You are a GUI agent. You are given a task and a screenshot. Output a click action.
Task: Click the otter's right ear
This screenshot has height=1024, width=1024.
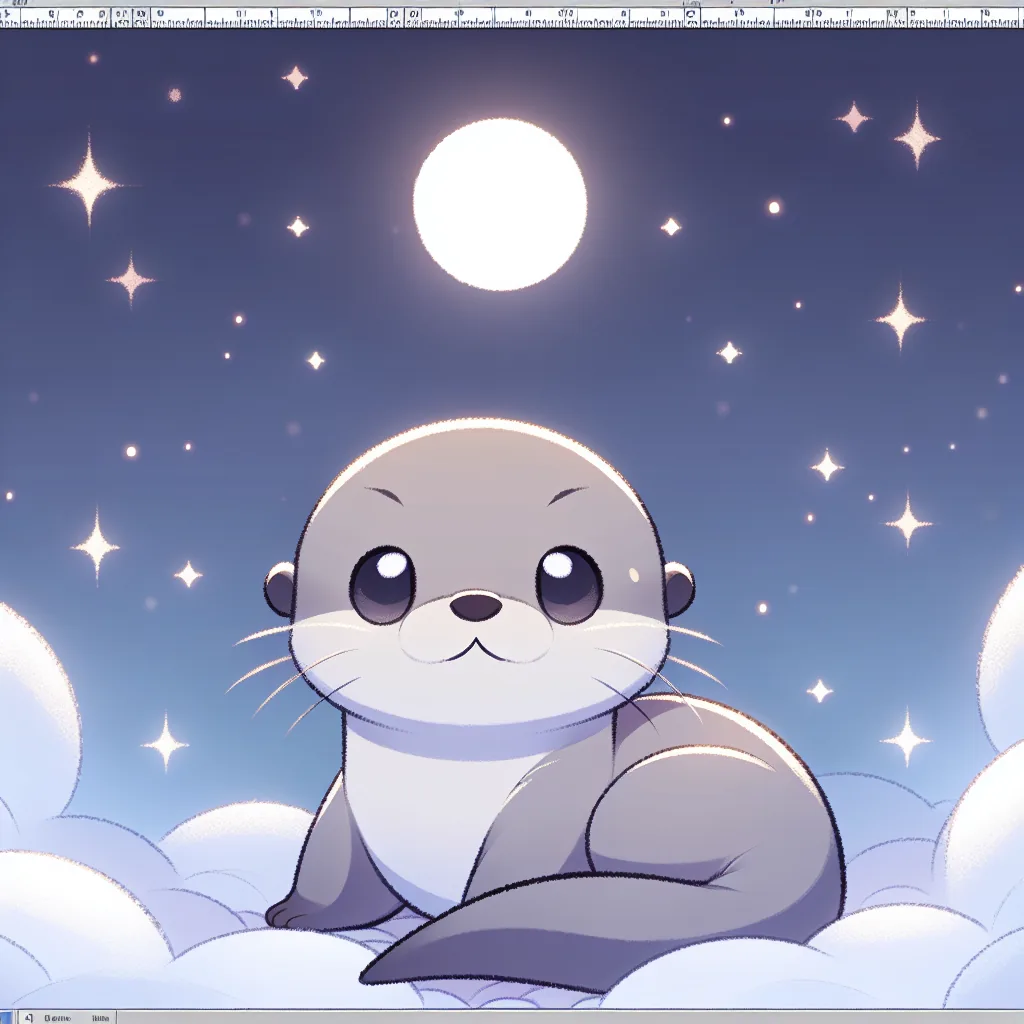point(680,588)
